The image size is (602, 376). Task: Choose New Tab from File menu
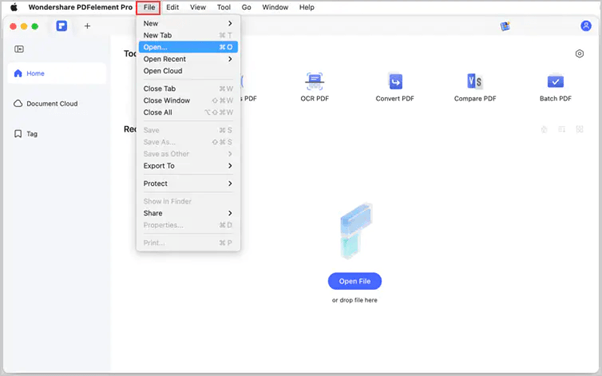[x=188, y=35]
